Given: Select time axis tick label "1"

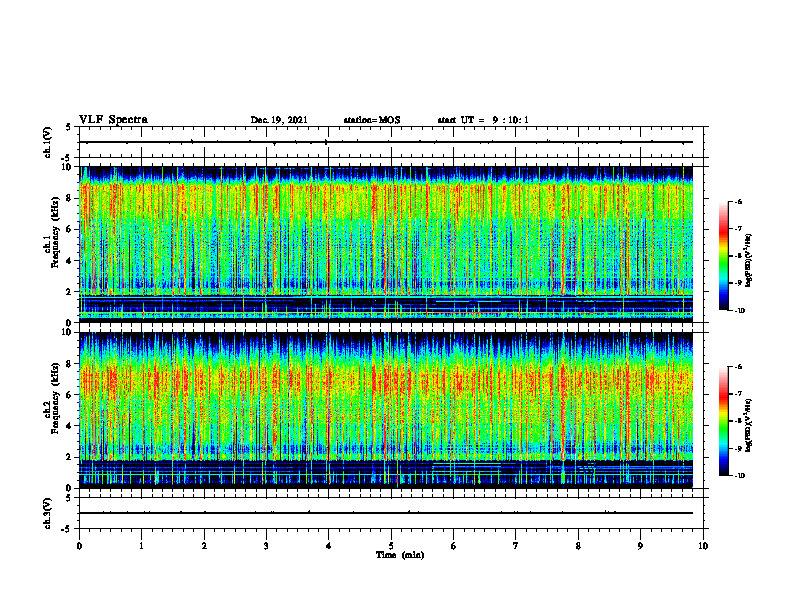Looking at the screenshot, I should pos(141,546).
